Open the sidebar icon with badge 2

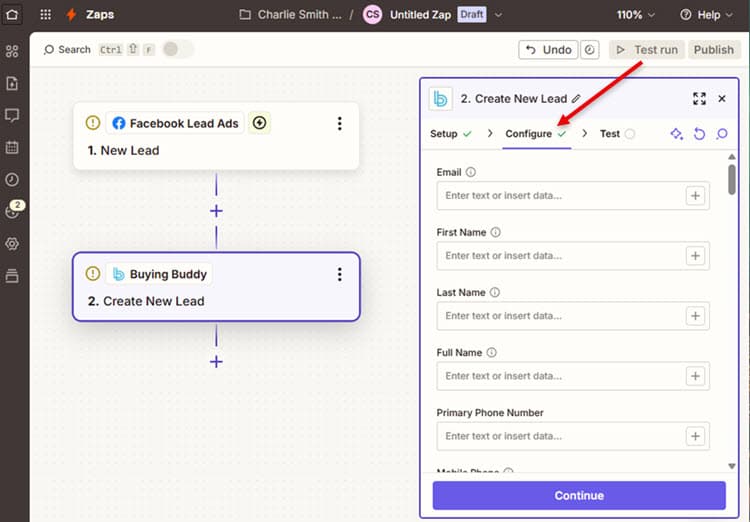point(13,210)
